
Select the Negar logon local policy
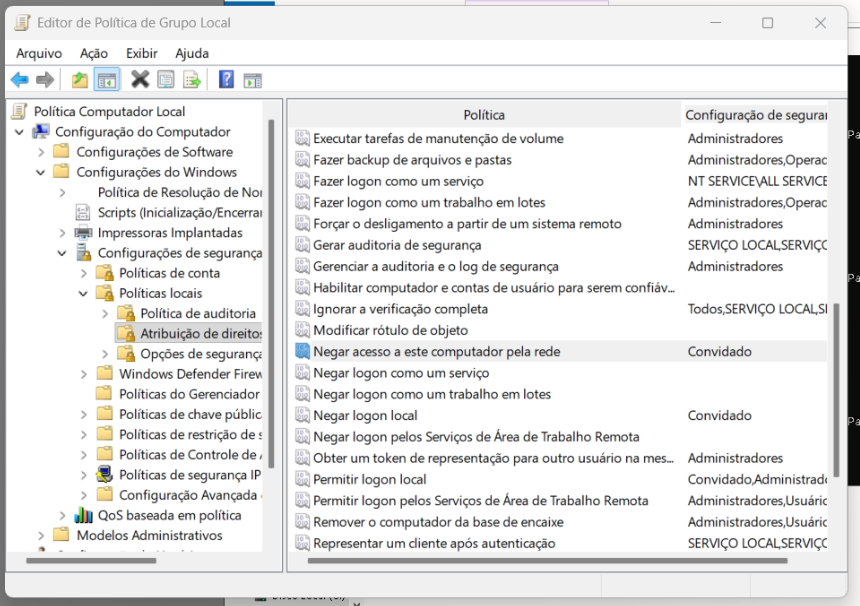[x=365, y=415]
